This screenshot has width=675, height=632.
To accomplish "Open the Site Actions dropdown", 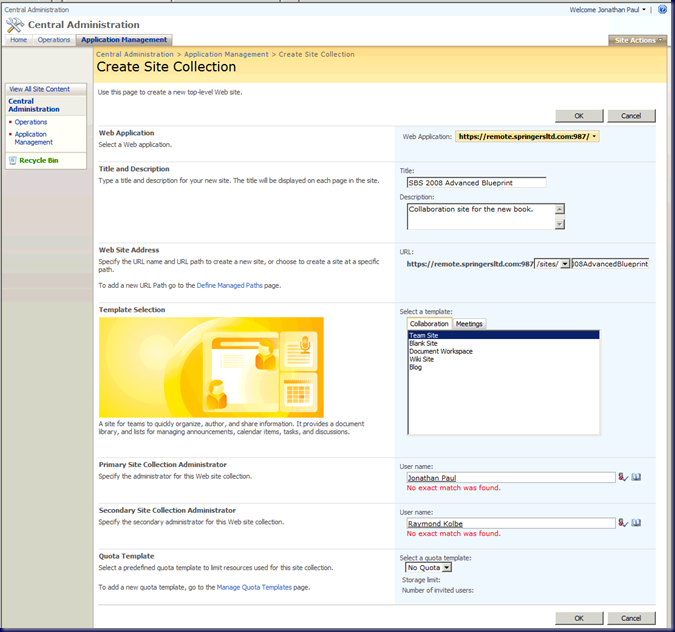I will (x=638, y=40).
